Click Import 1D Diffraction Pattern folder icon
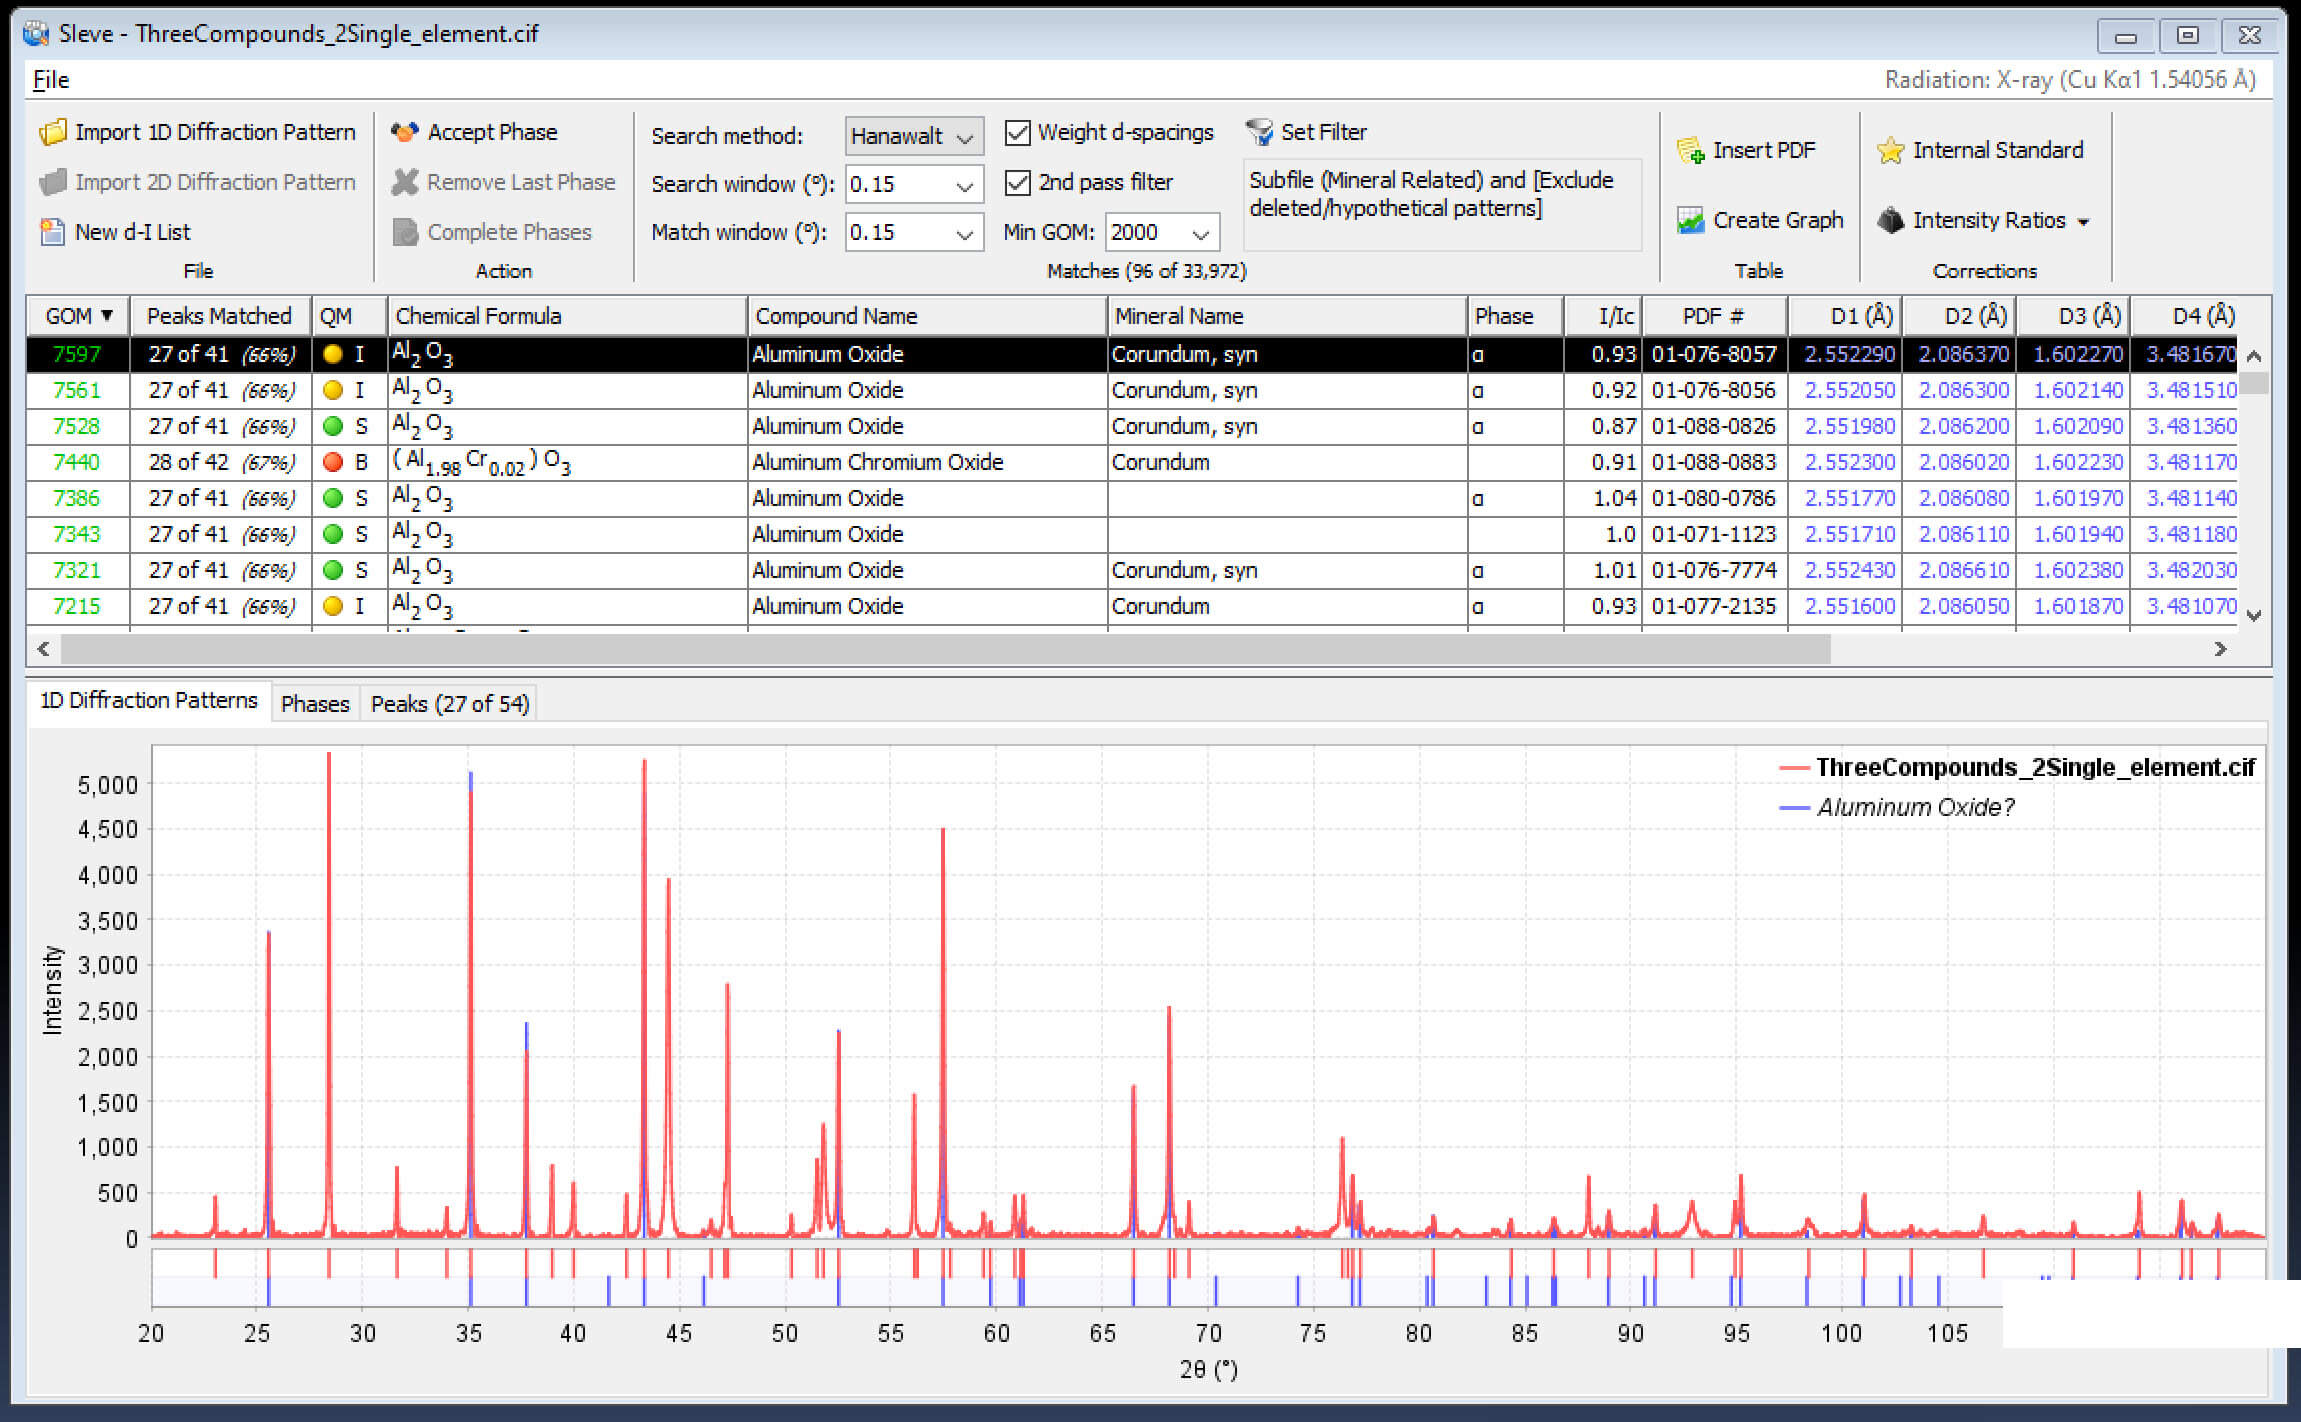2301x1422 pixels. point(52,132)
